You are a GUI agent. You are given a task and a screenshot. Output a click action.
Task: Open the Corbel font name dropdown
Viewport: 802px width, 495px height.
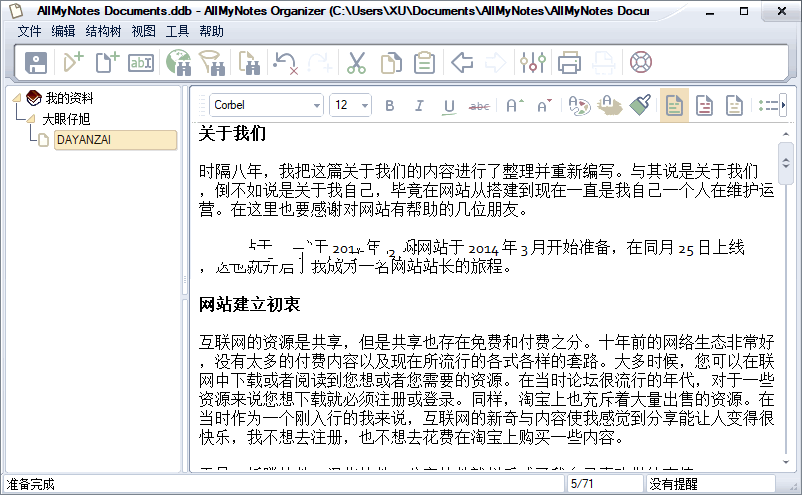(x=317, y=106)
